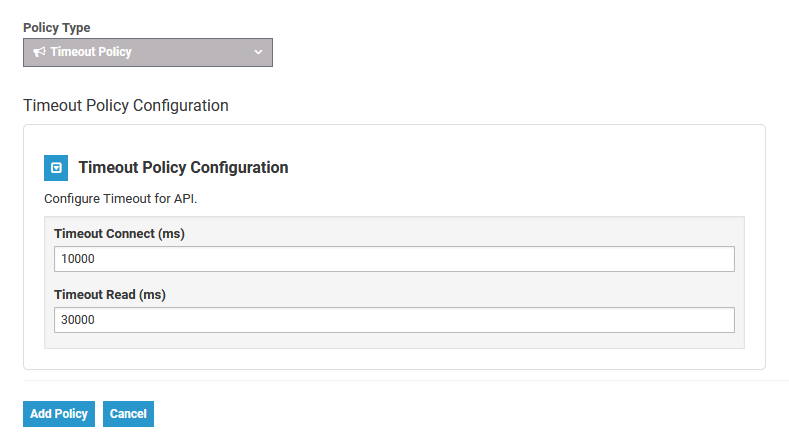Collapse panel using the blue square icon

click(57, 168)
